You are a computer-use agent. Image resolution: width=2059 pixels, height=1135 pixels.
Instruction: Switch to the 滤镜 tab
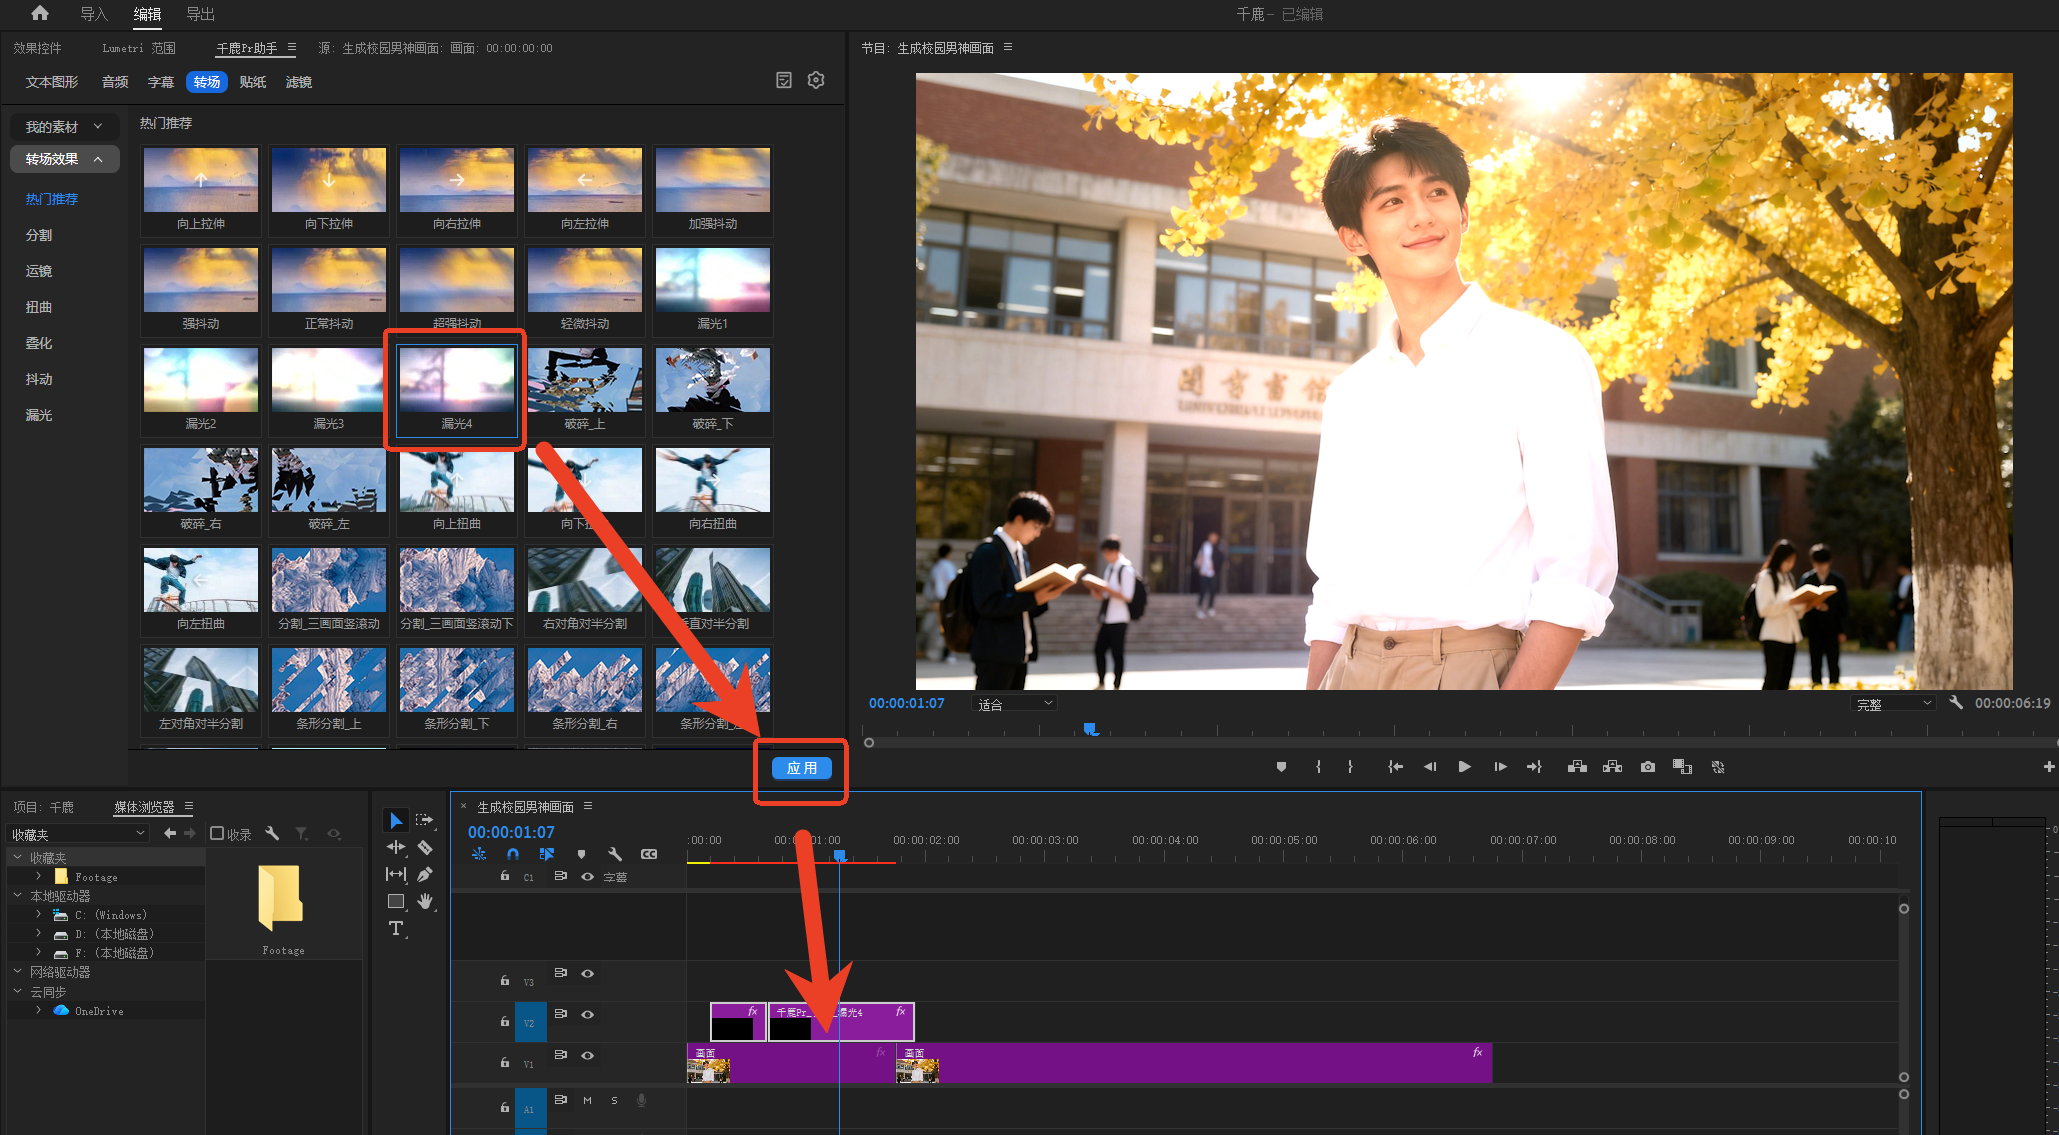299,82
